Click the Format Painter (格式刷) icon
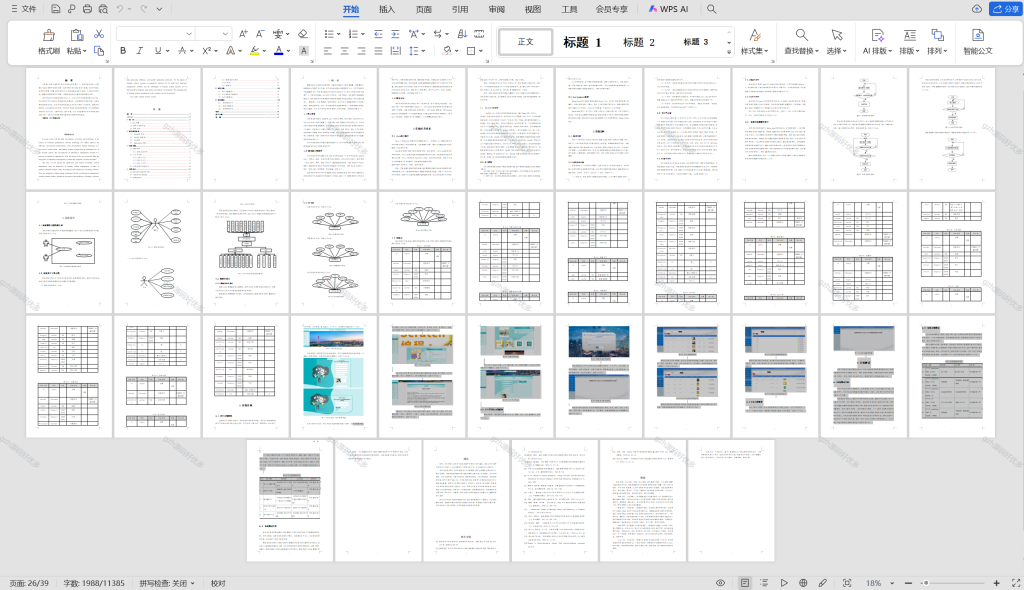This screenshot has width=1024, height=590. [x=48, y=35]
